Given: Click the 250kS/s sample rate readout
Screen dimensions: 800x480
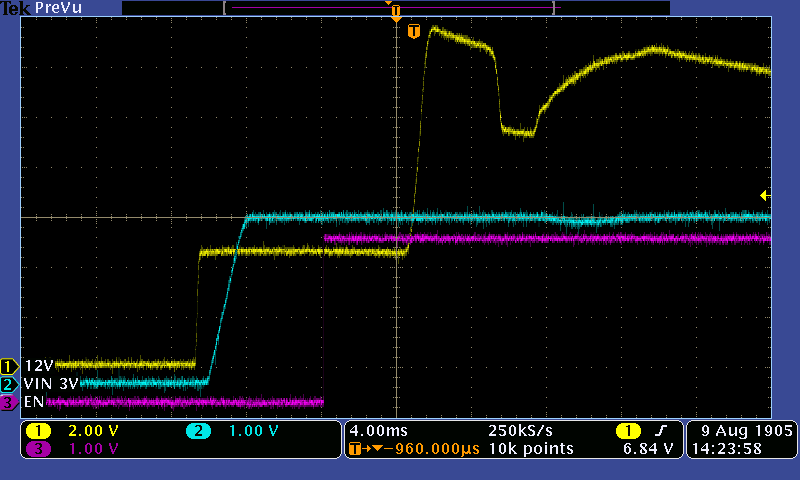Looking at the screenshot, I should pyautogui.click(x=520, y=431).
